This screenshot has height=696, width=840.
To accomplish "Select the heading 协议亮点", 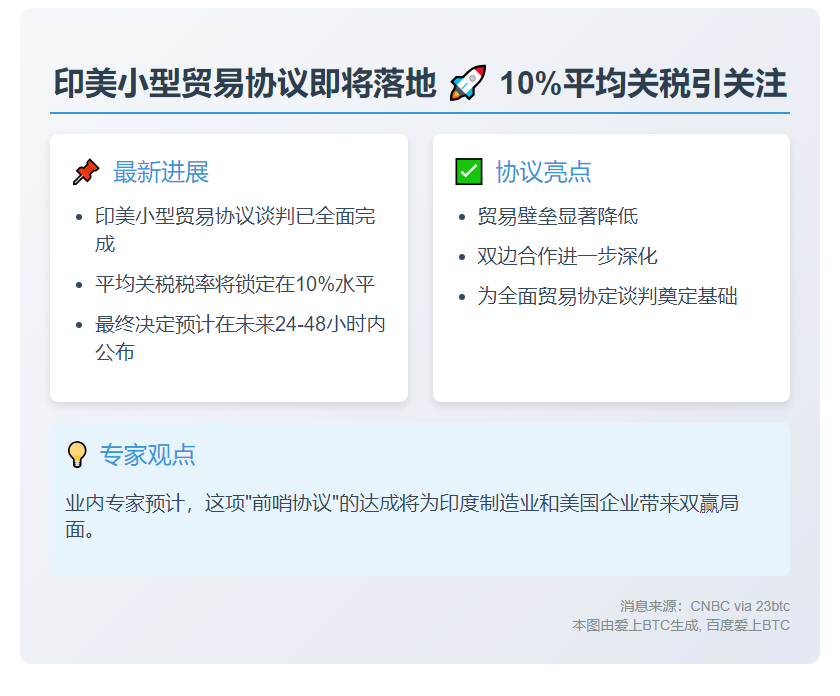I will 543,172.
